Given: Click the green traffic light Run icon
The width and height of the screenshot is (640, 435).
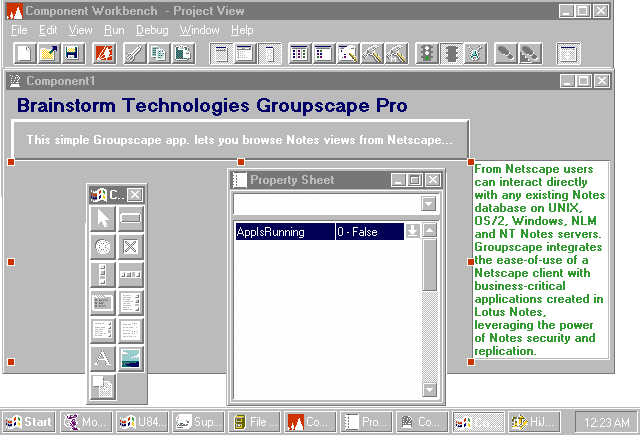Looking at the screenshot, I should [x=427, y=53].
